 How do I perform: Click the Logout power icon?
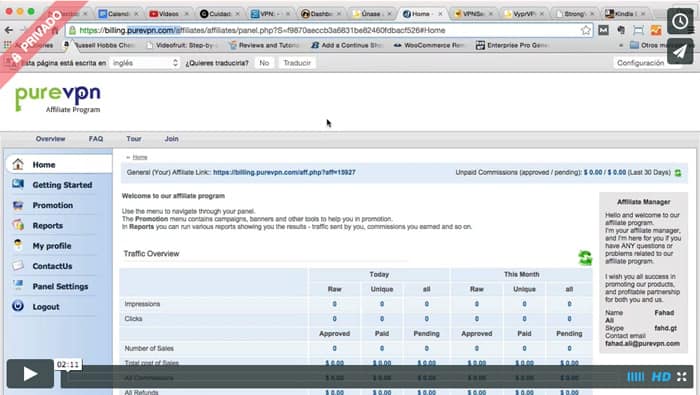[18, 306]
